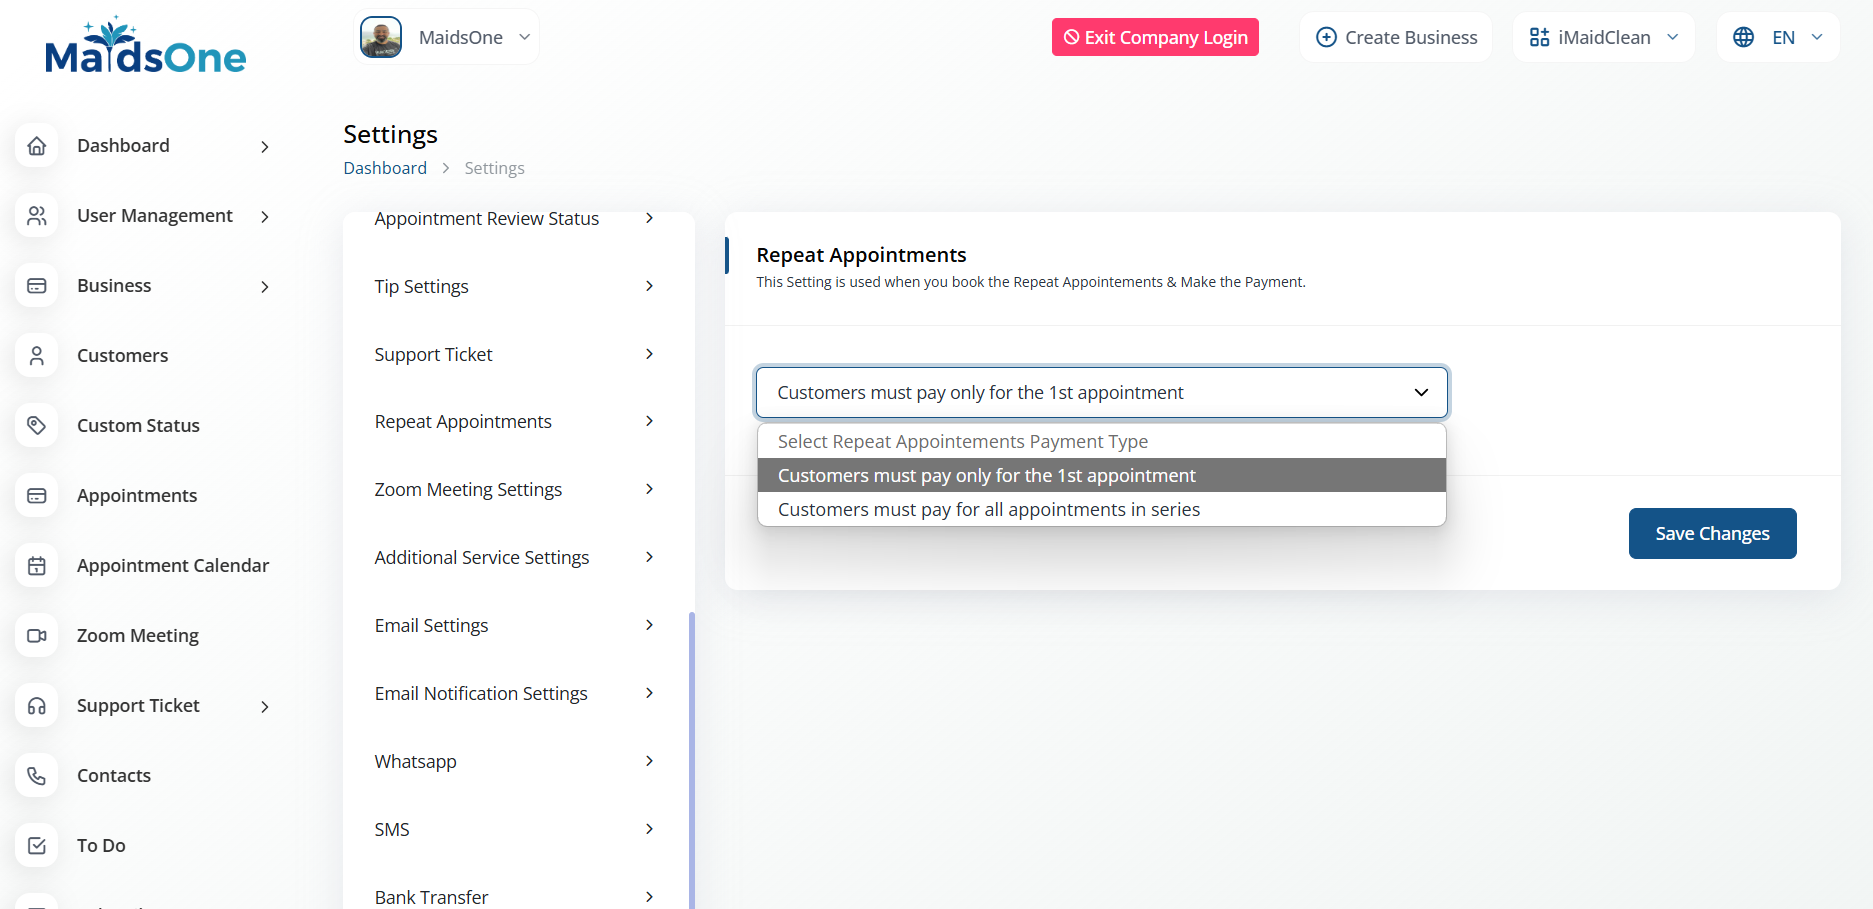Click the Contacts phone icon
The width and height of the screenshot is (1873, 909).
pyautogui.click(x=37, y=776)
